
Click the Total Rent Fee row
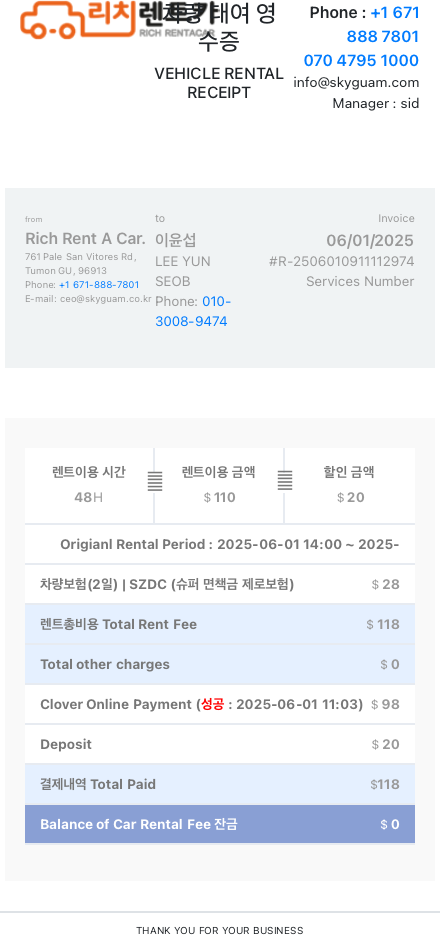click(x=219, y=625)
